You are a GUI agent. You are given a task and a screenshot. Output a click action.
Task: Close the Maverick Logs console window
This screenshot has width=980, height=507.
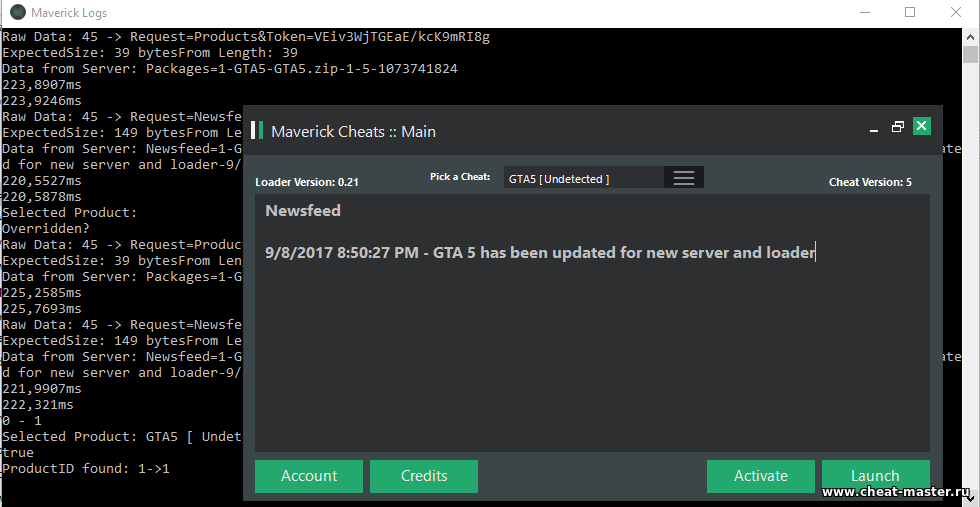click(x=956, y=13)
